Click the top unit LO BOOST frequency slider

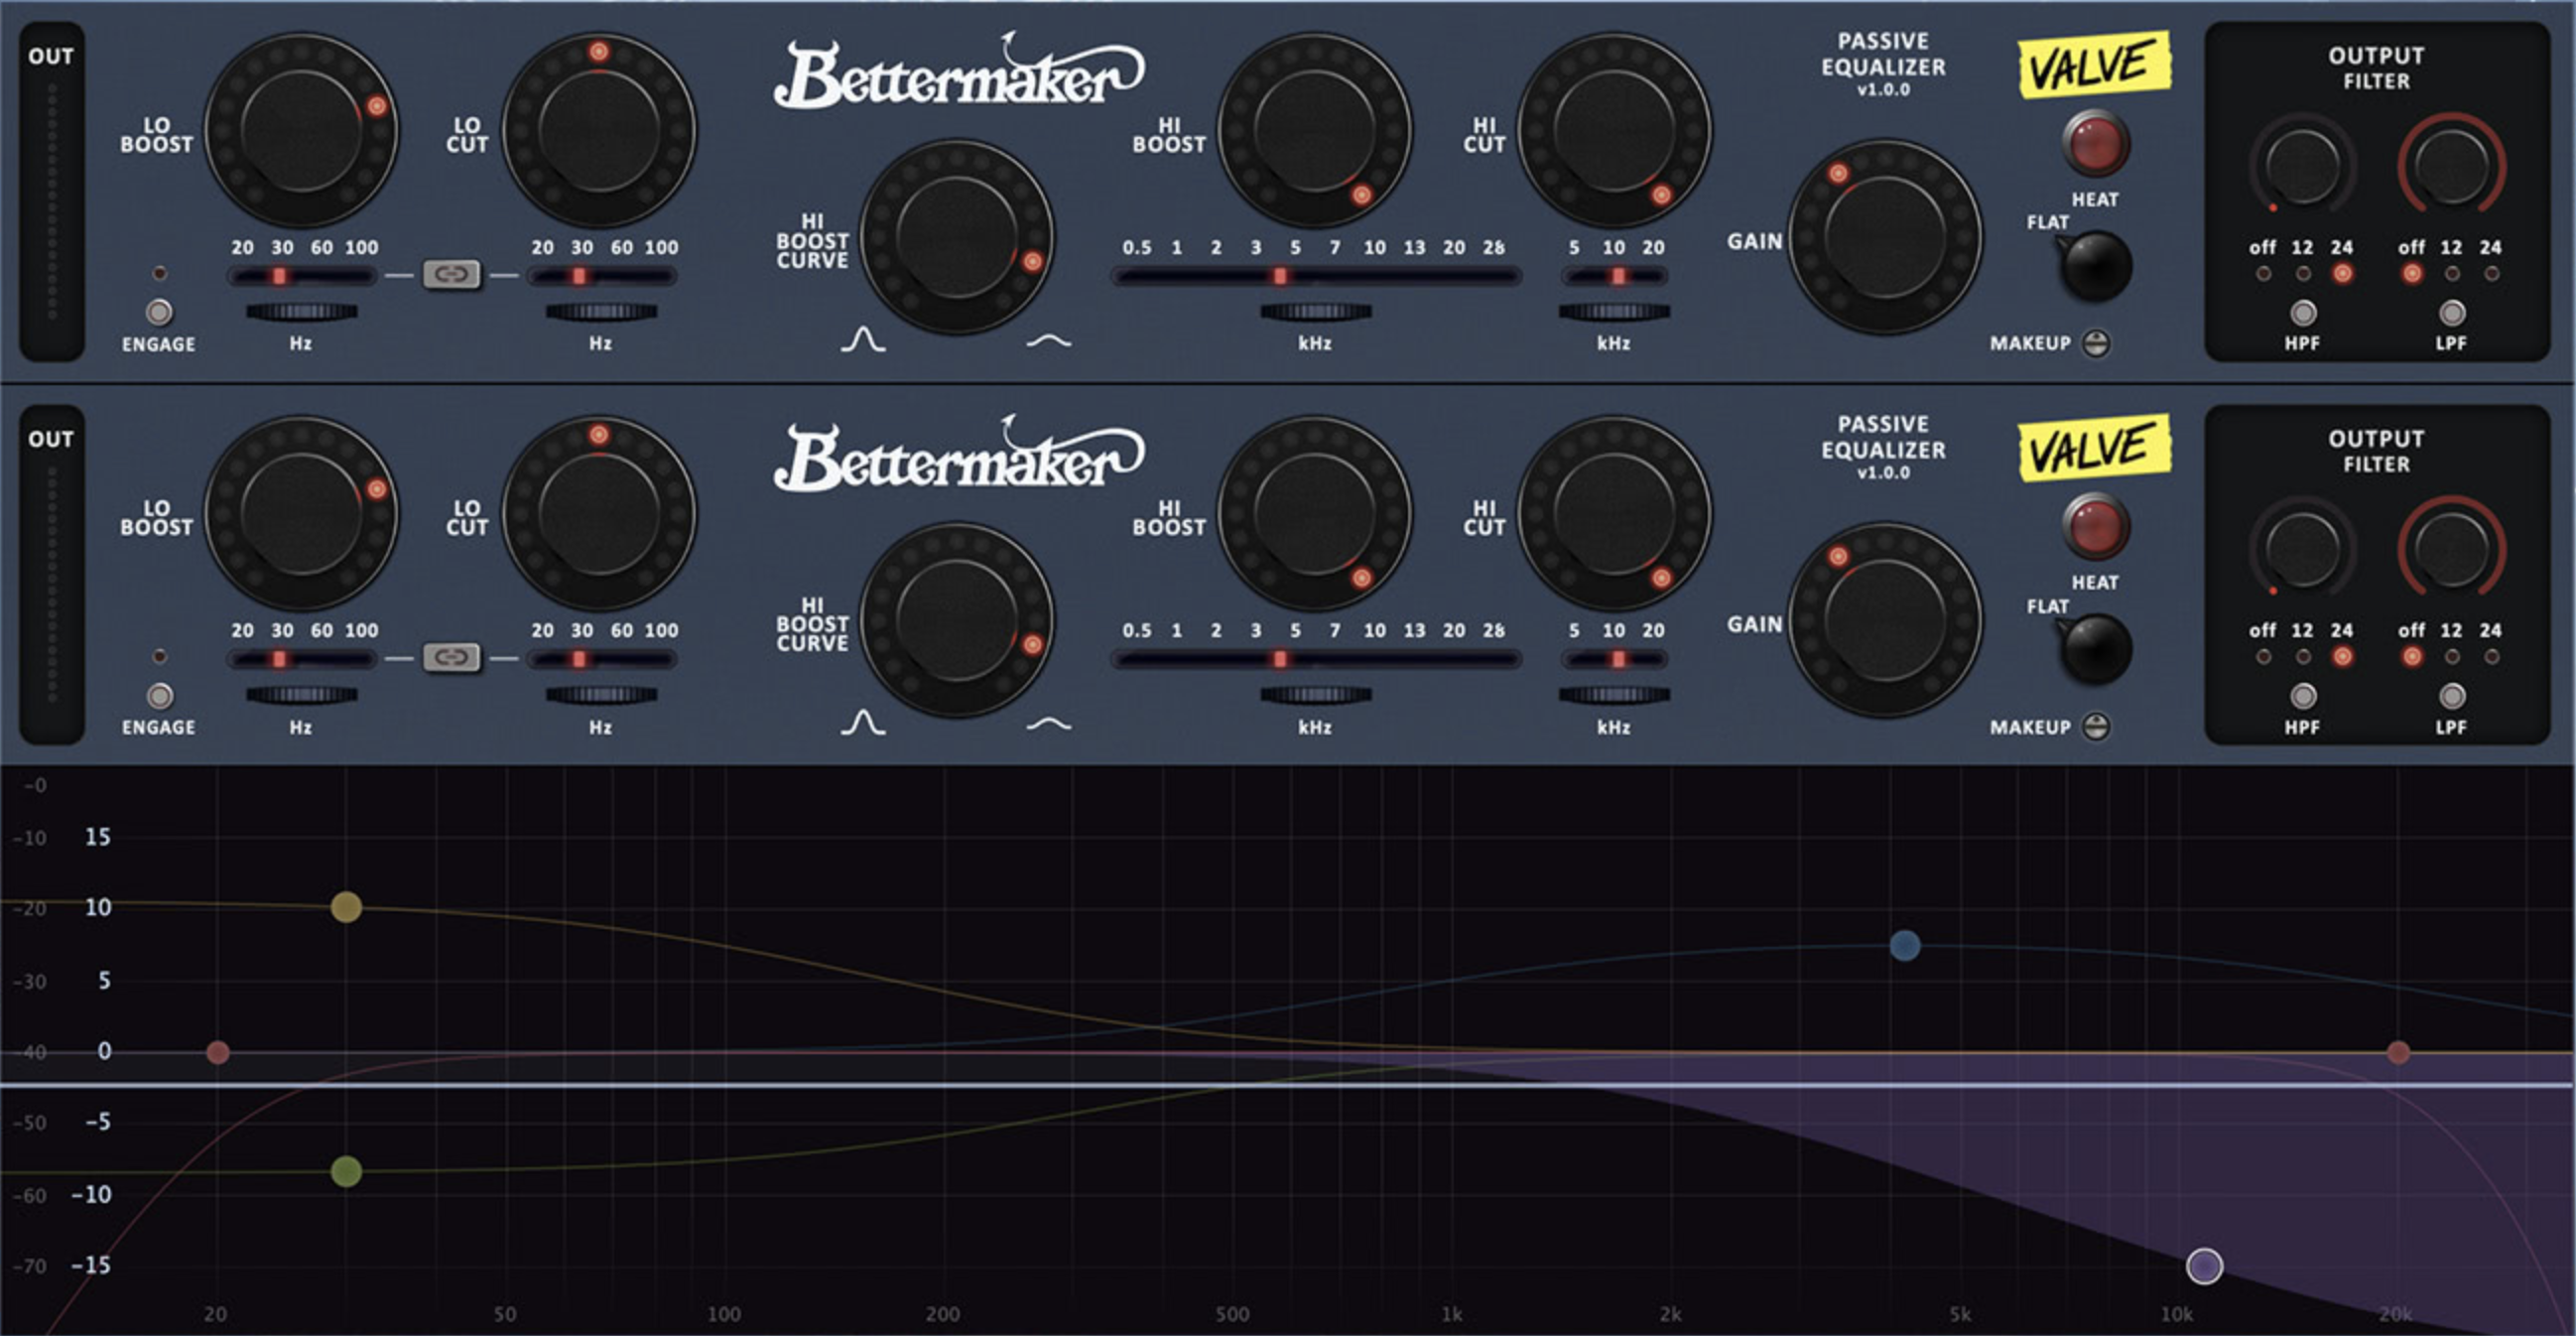point(301,275)
